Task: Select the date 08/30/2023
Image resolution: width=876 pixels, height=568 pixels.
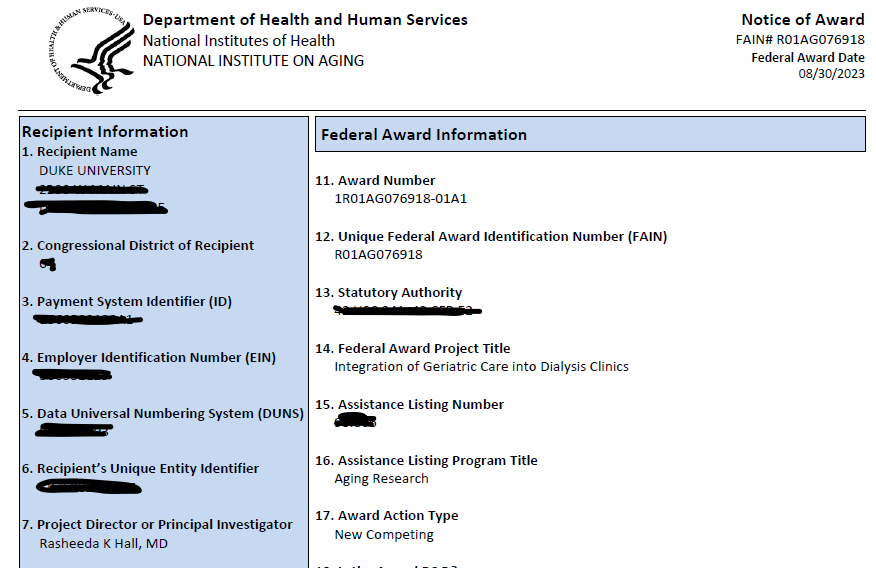Action: tap(831, 74)
